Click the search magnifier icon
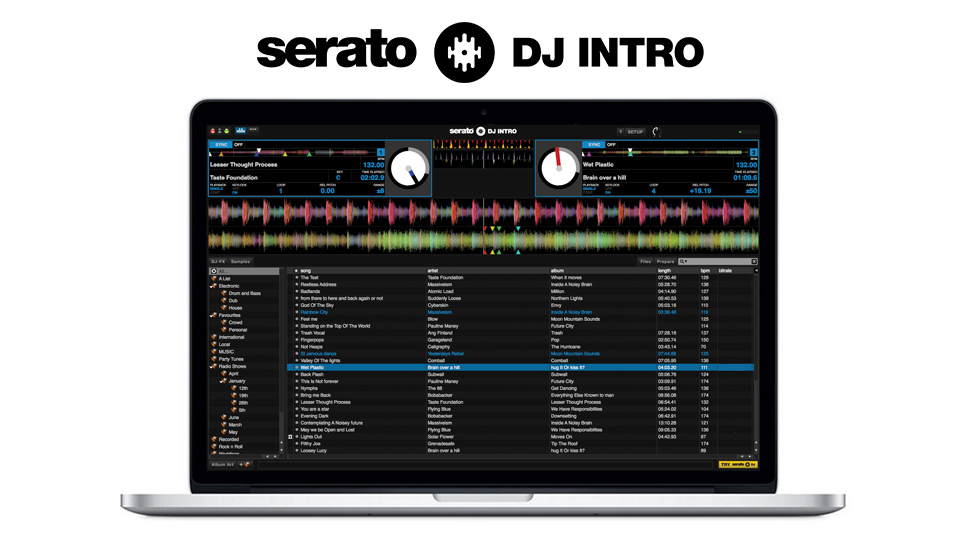The width and height of the screenshot is (960, 540). (x=682, y=261)
